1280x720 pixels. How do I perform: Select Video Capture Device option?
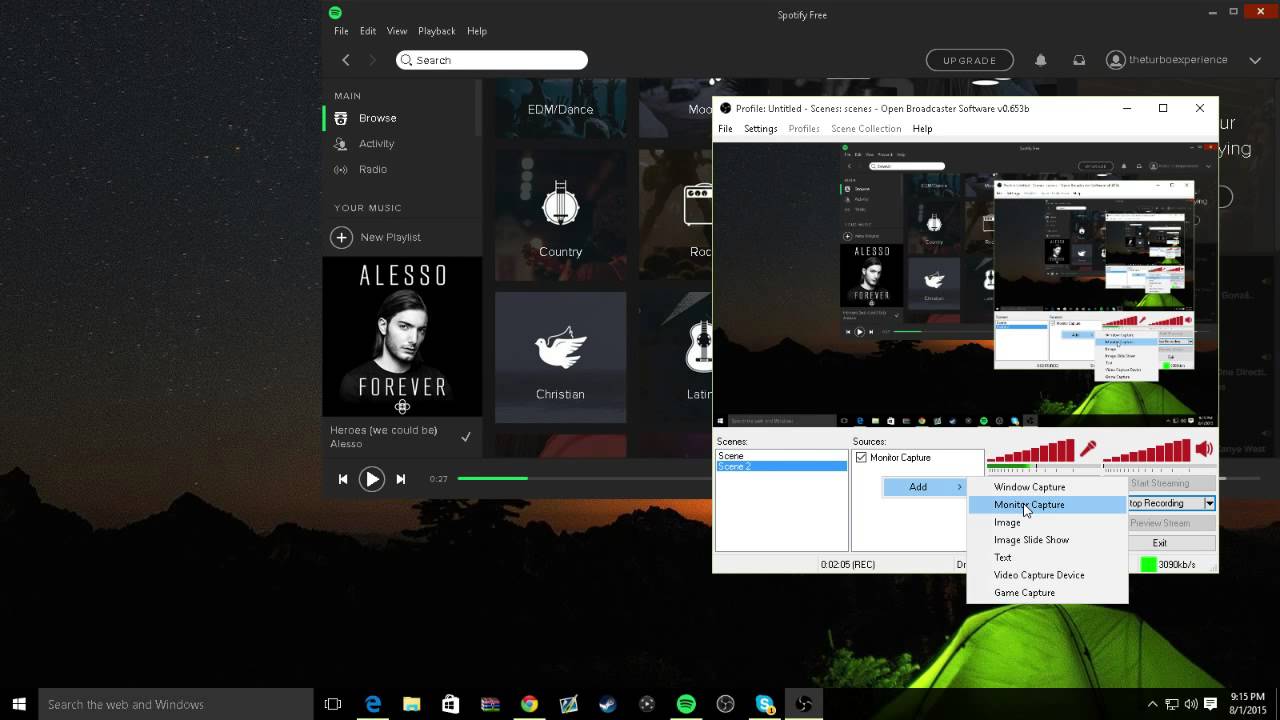tap(1047, 575)
